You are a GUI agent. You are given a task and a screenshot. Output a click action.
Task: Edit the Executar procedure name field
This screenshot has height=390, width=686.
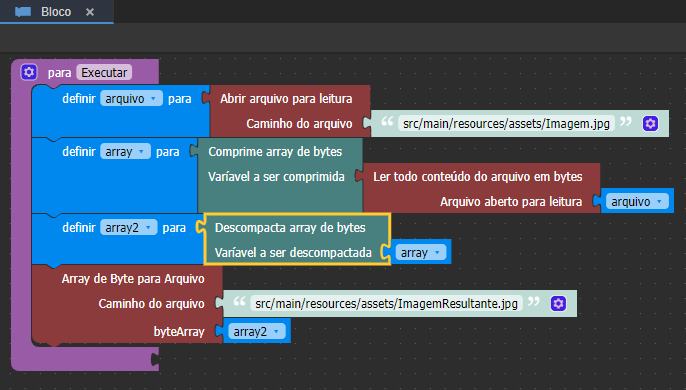pos(104,72)
